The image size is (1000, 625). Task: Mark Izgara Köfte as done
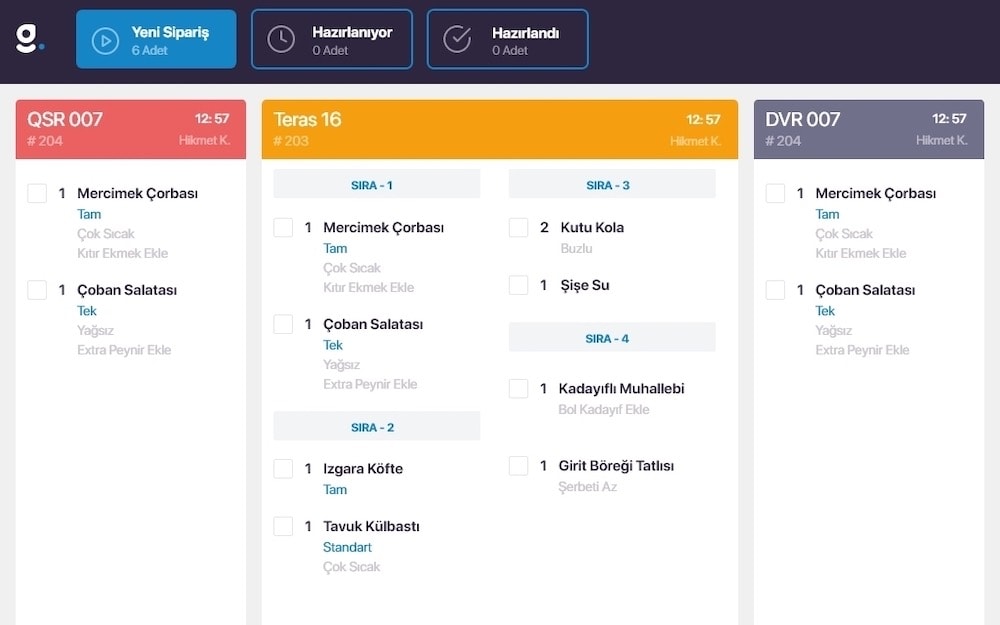[283, 469]
